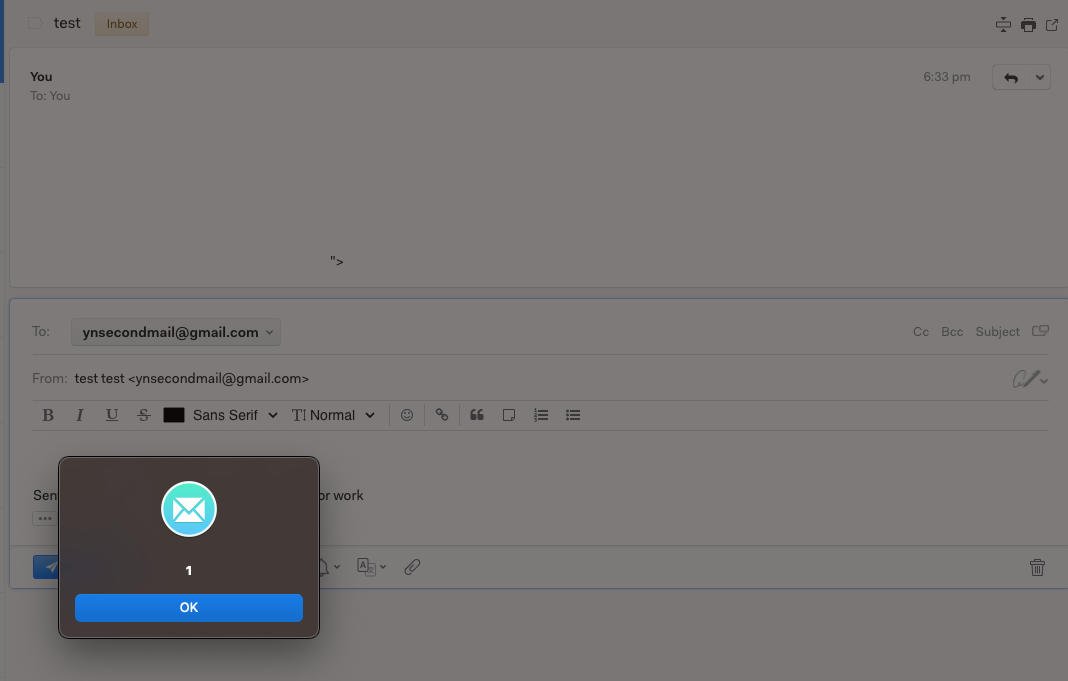Image resolution: width=1068 pixels, height=681 pixels.
Task: Toggle underline text formatting
Action: click(112, 415)
